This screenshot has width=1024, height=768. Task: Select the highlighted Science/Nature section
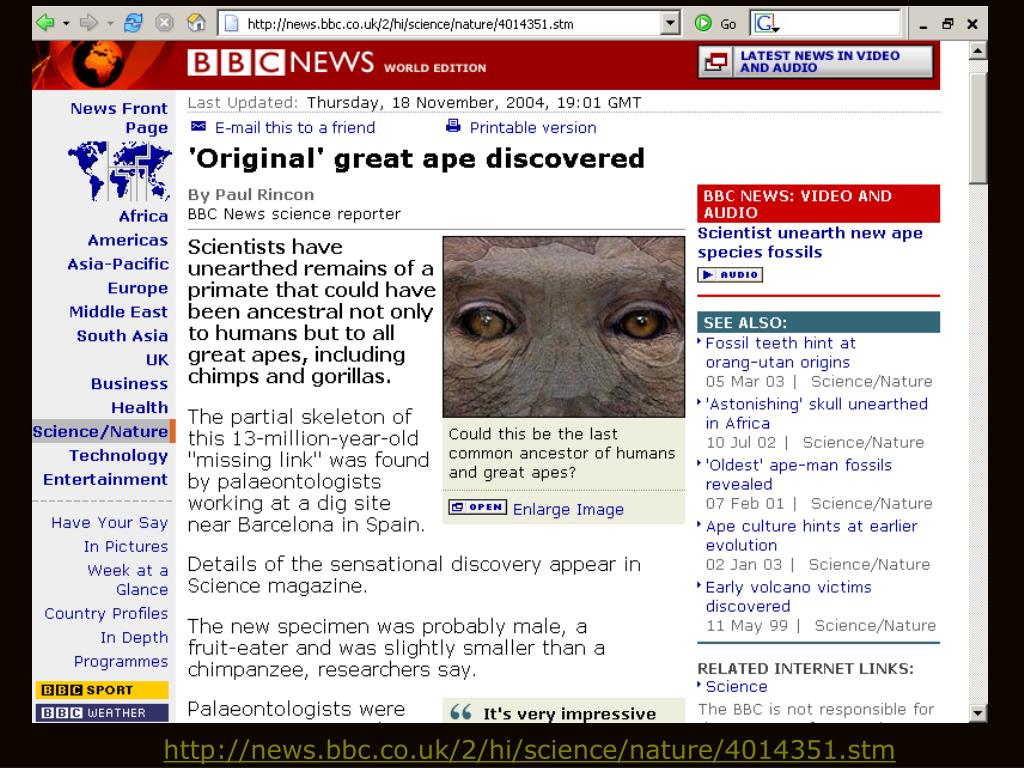(x=104, y=432)
